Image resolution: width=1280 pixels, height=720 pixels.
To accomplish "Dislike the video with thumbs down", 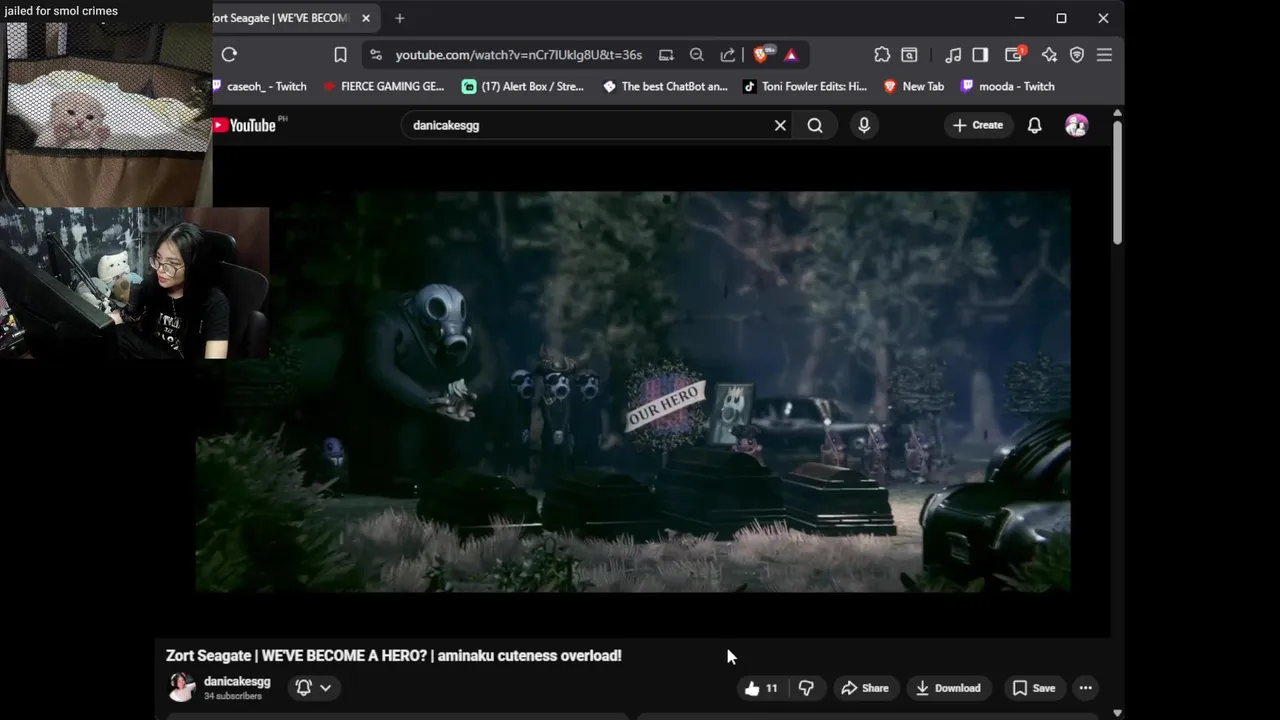I will pyautogui.click(x=806, y=688).
